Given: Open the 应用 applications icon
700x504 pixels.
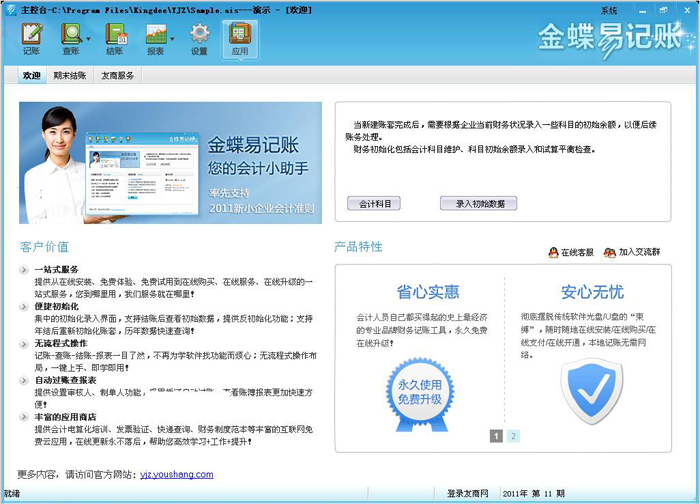Looking at the screenshot, I should [240, 39].
